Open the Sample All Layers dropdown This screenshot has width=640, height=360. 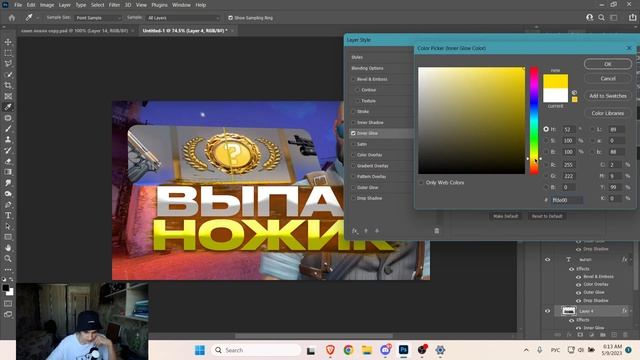pos(182,18)
